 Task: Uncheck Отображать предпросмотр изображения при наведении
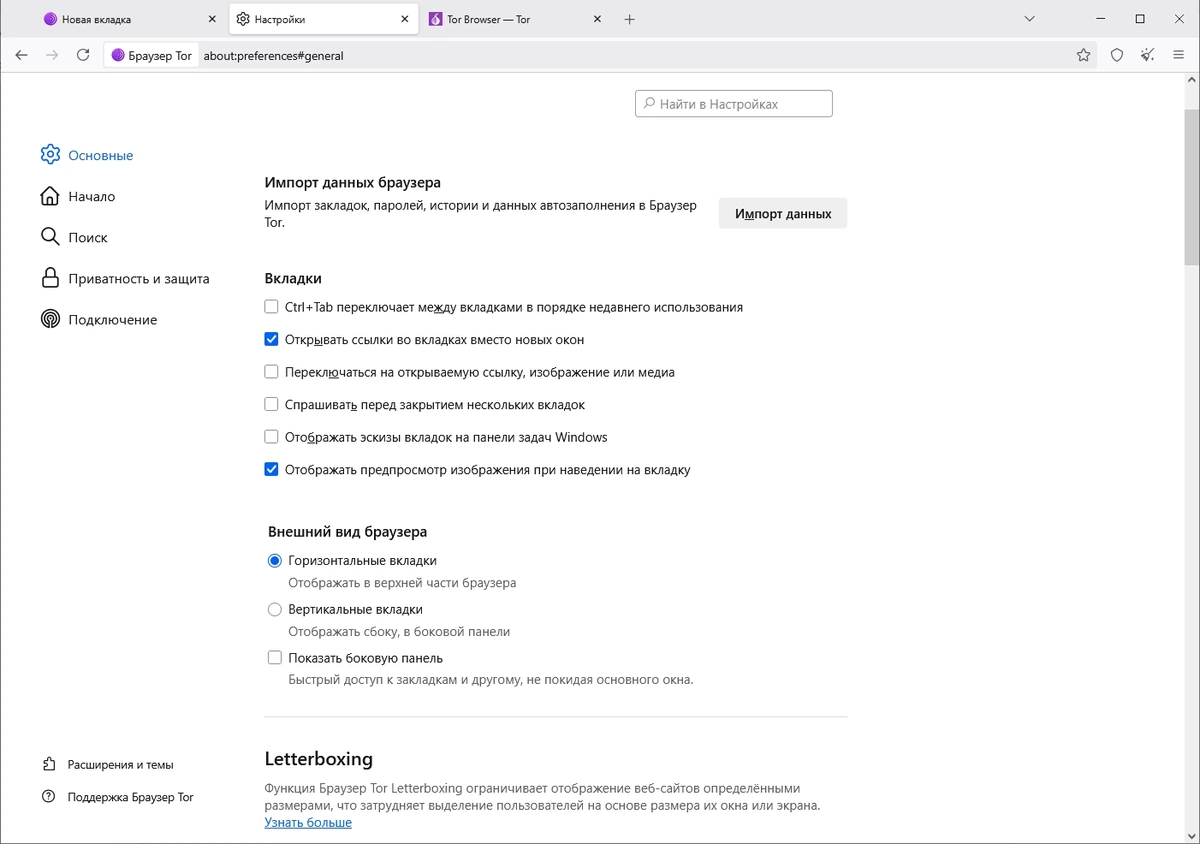271,469
